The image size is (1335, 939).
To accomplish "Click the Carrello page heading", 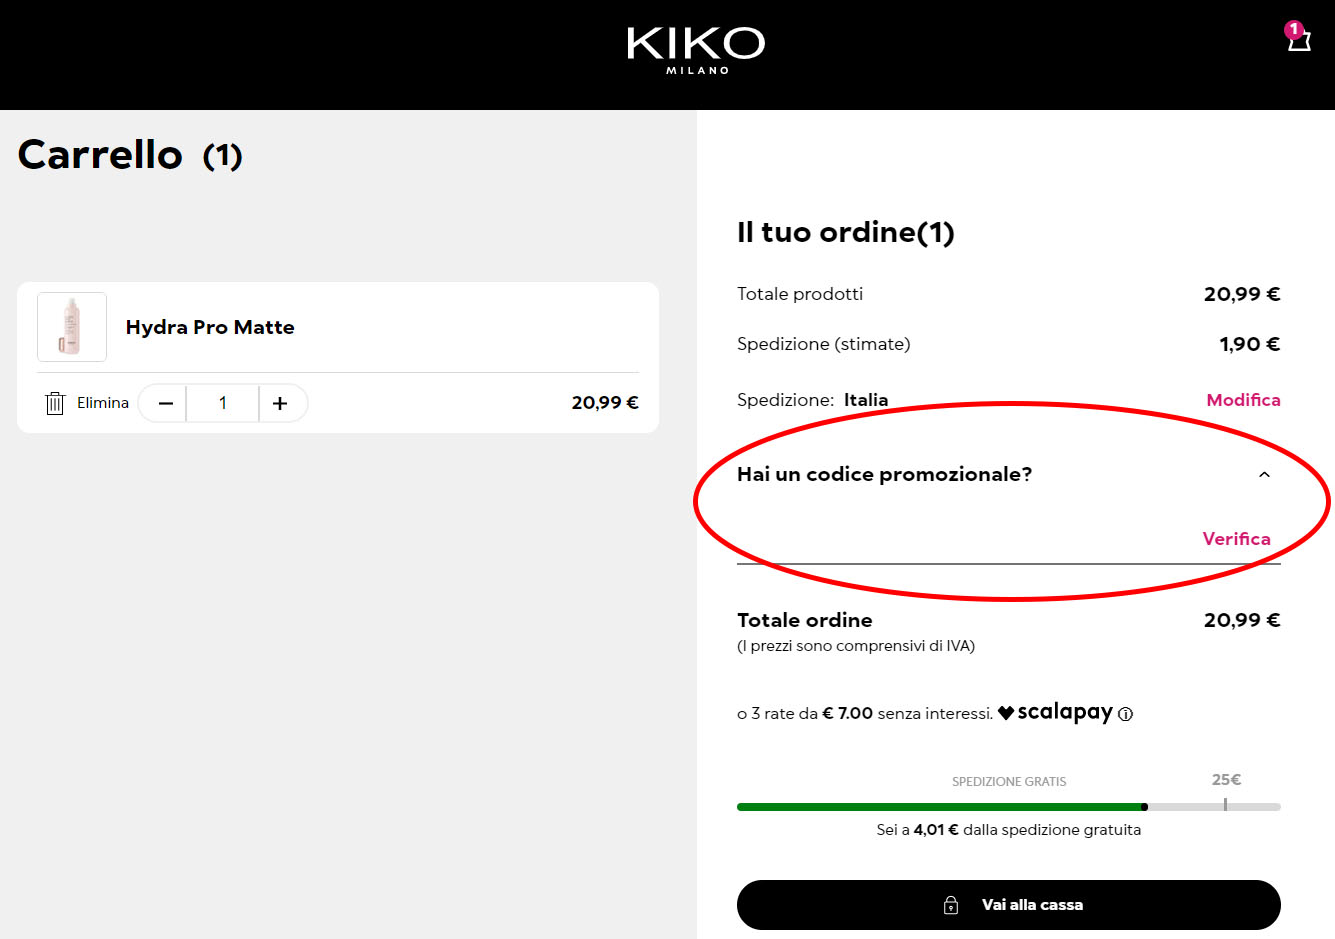I will 100,156.
